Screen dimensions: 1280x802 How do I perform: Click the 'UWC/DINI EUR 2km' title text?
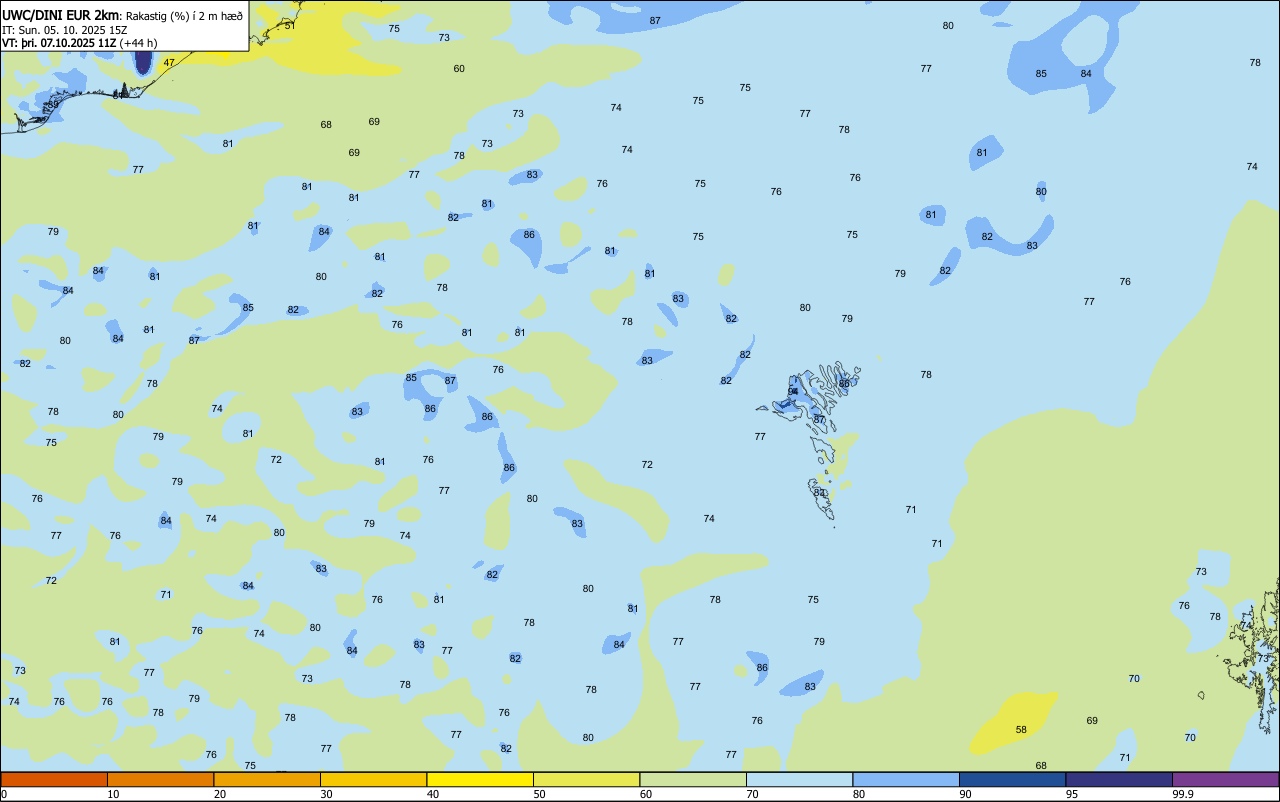coord(61,14)
